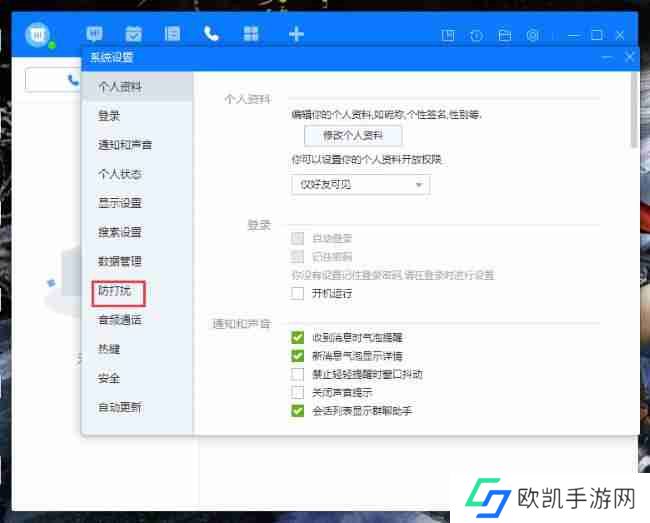Screen dimensions: 650x523
Task: Click the clock history icon
Action: click(x=476, y=36)
